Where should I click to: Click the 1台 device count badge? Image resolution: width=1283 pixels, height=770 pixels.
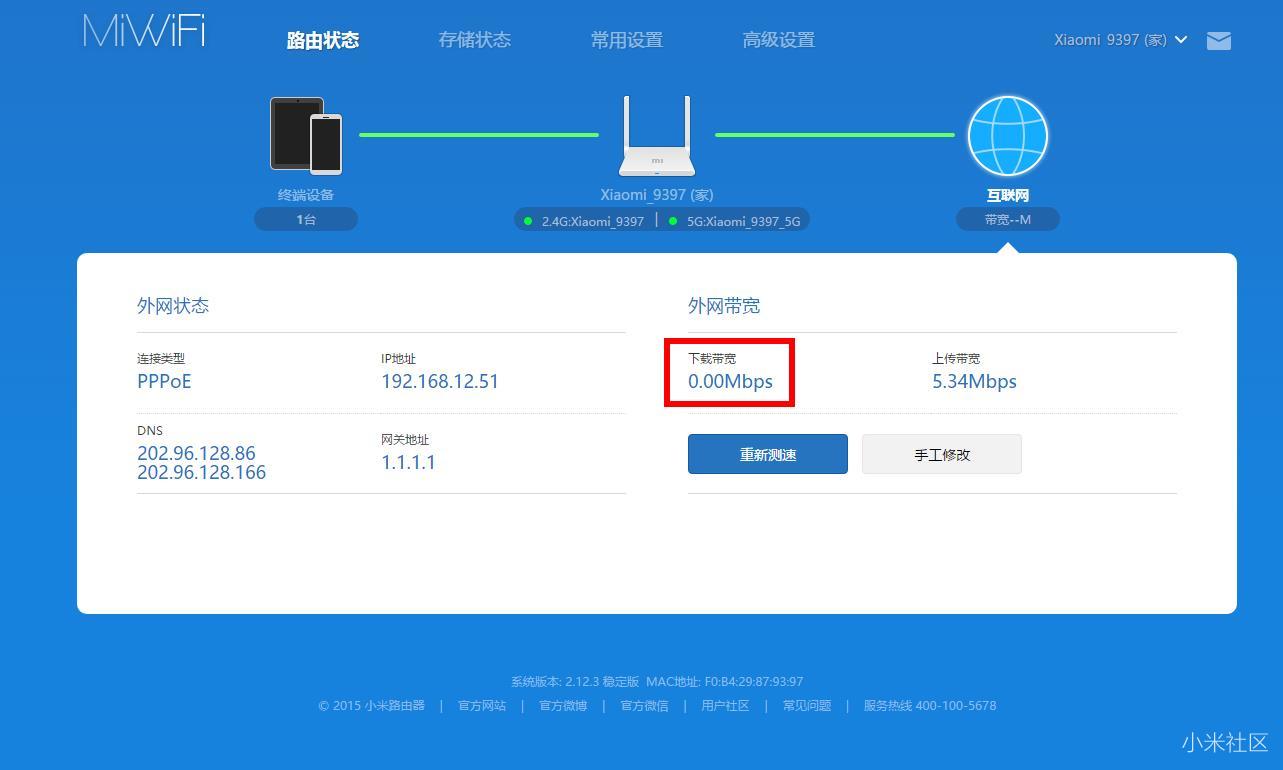(306, 219)
